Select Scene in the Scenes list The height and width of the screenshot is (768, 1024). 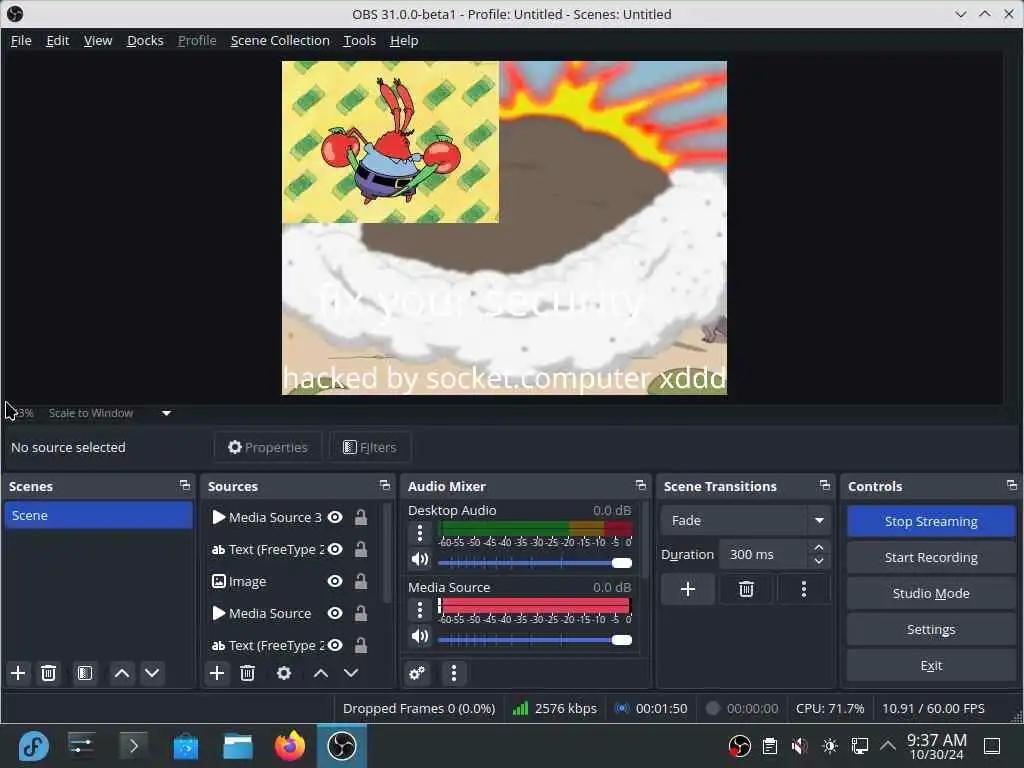coord(98,515)
